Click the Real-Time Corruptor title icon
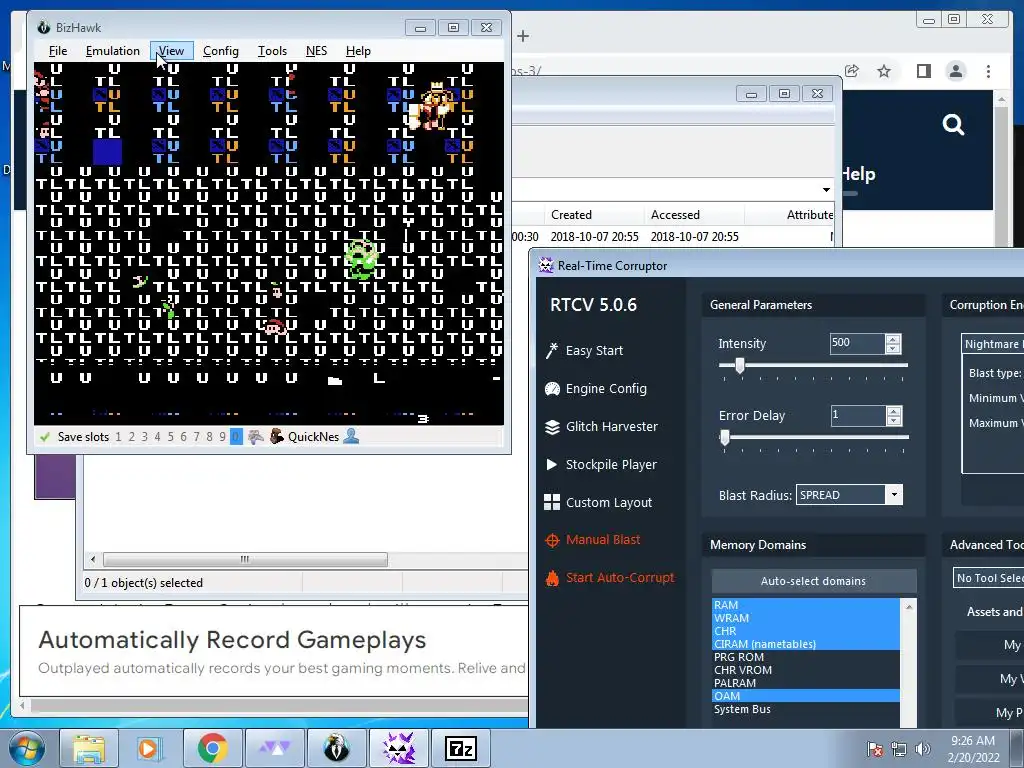The image size is (1024, 768). [x=545, y=265]
